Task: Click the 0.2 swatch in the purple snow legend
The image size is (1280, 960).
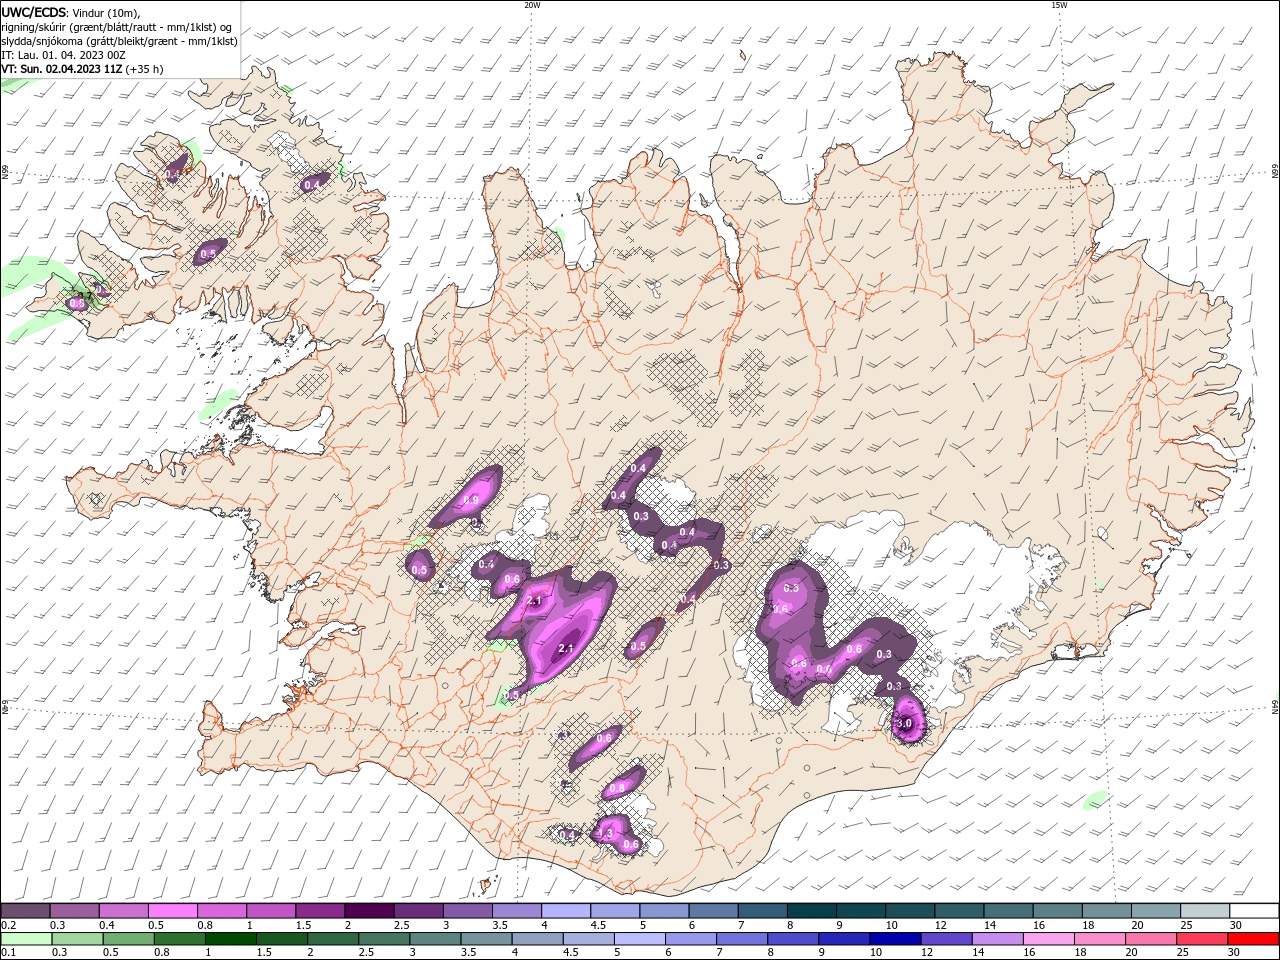Action: pos(25,911)
